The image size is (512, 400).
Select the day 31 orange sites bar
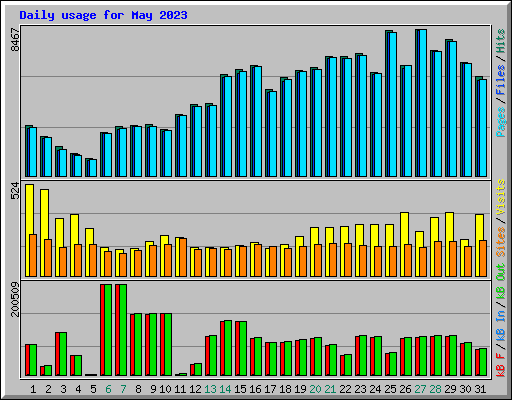pyautogui.click(x=483, y=258)
